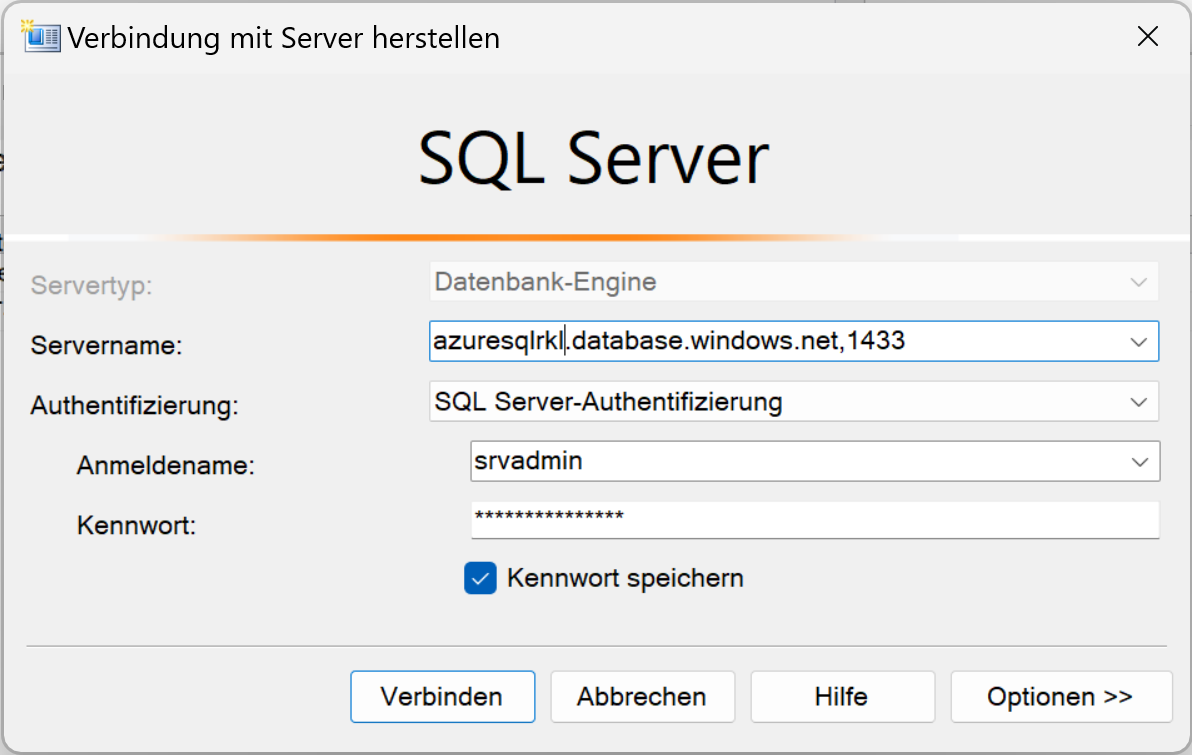Viewport: 1192px width, 755px height.
Task: Uncheck the Kennwort speichern checkbox
Action: pyautogui.click(x=480, y=578)
